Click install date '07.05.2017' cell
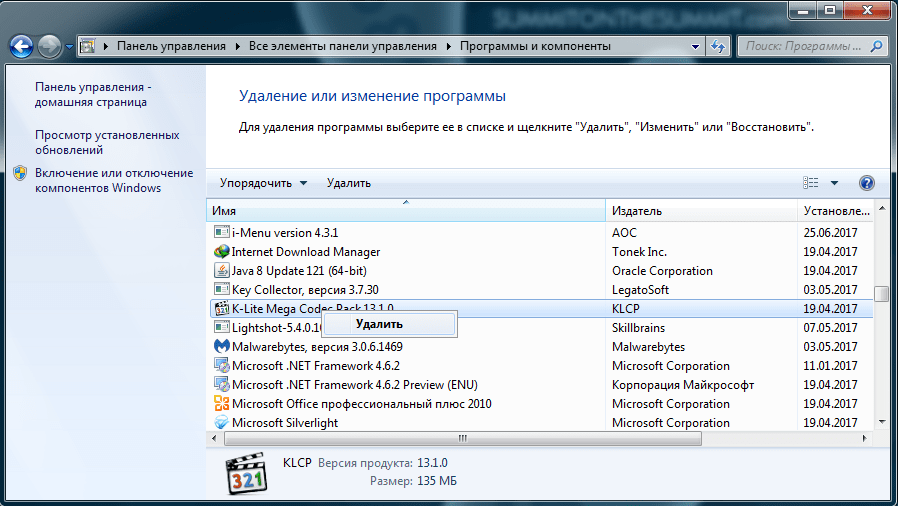The height and width of the screenshot is (506, 898). tap(830, 328)
